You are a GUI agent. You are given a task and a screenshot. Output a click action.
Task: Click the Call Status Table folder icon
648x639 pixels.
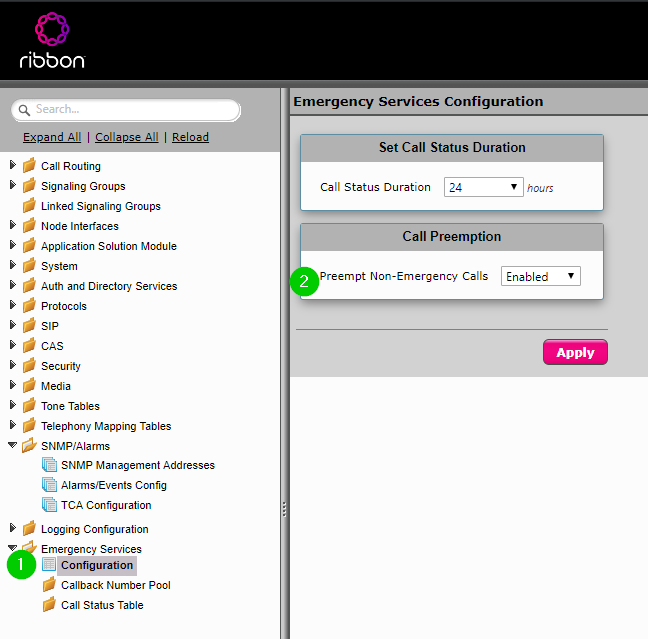tap(49, 604)
